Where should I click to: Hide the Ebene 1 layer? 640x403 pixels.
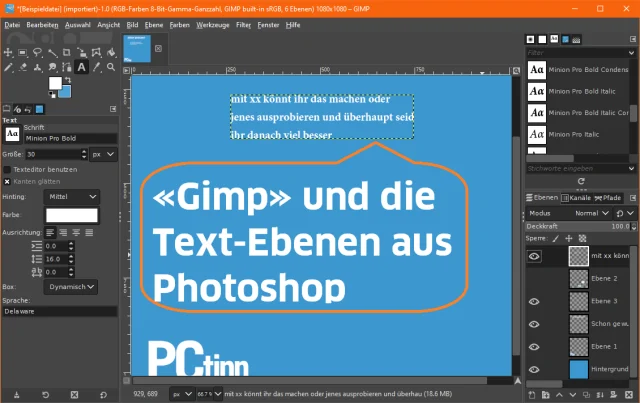coord(534,347)
